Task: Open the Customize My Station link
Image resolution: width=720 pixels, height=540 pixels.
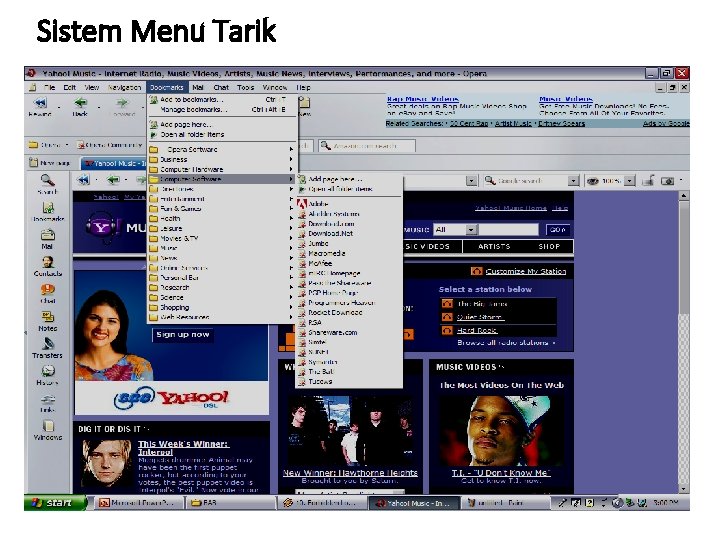Action: click(526, 271)
